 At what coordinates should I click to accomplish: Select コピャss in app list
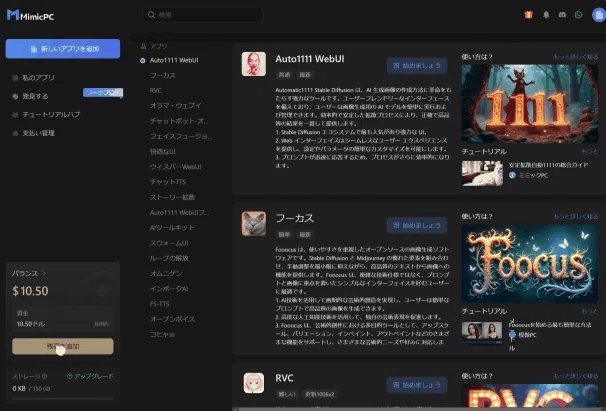click(162, 334)
